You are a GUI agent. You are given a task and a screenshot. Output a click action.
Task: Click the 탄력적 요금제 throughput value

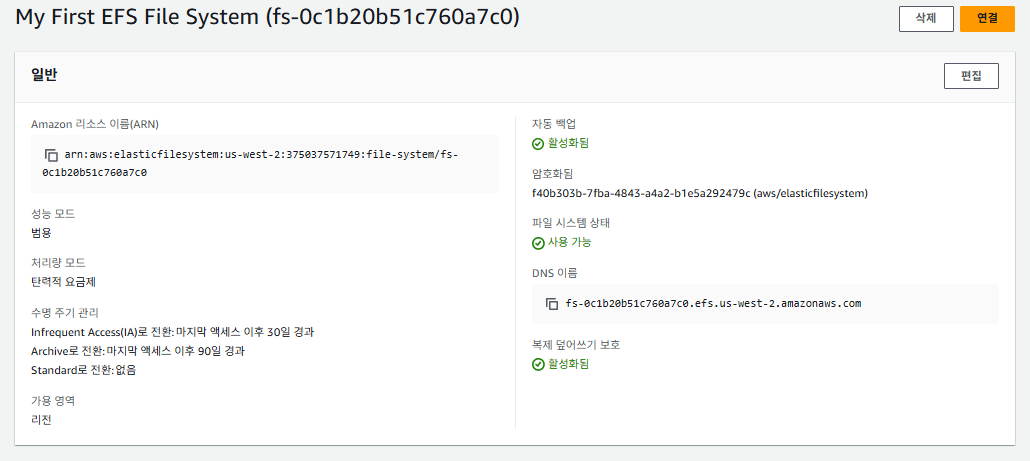pos(63,282)
